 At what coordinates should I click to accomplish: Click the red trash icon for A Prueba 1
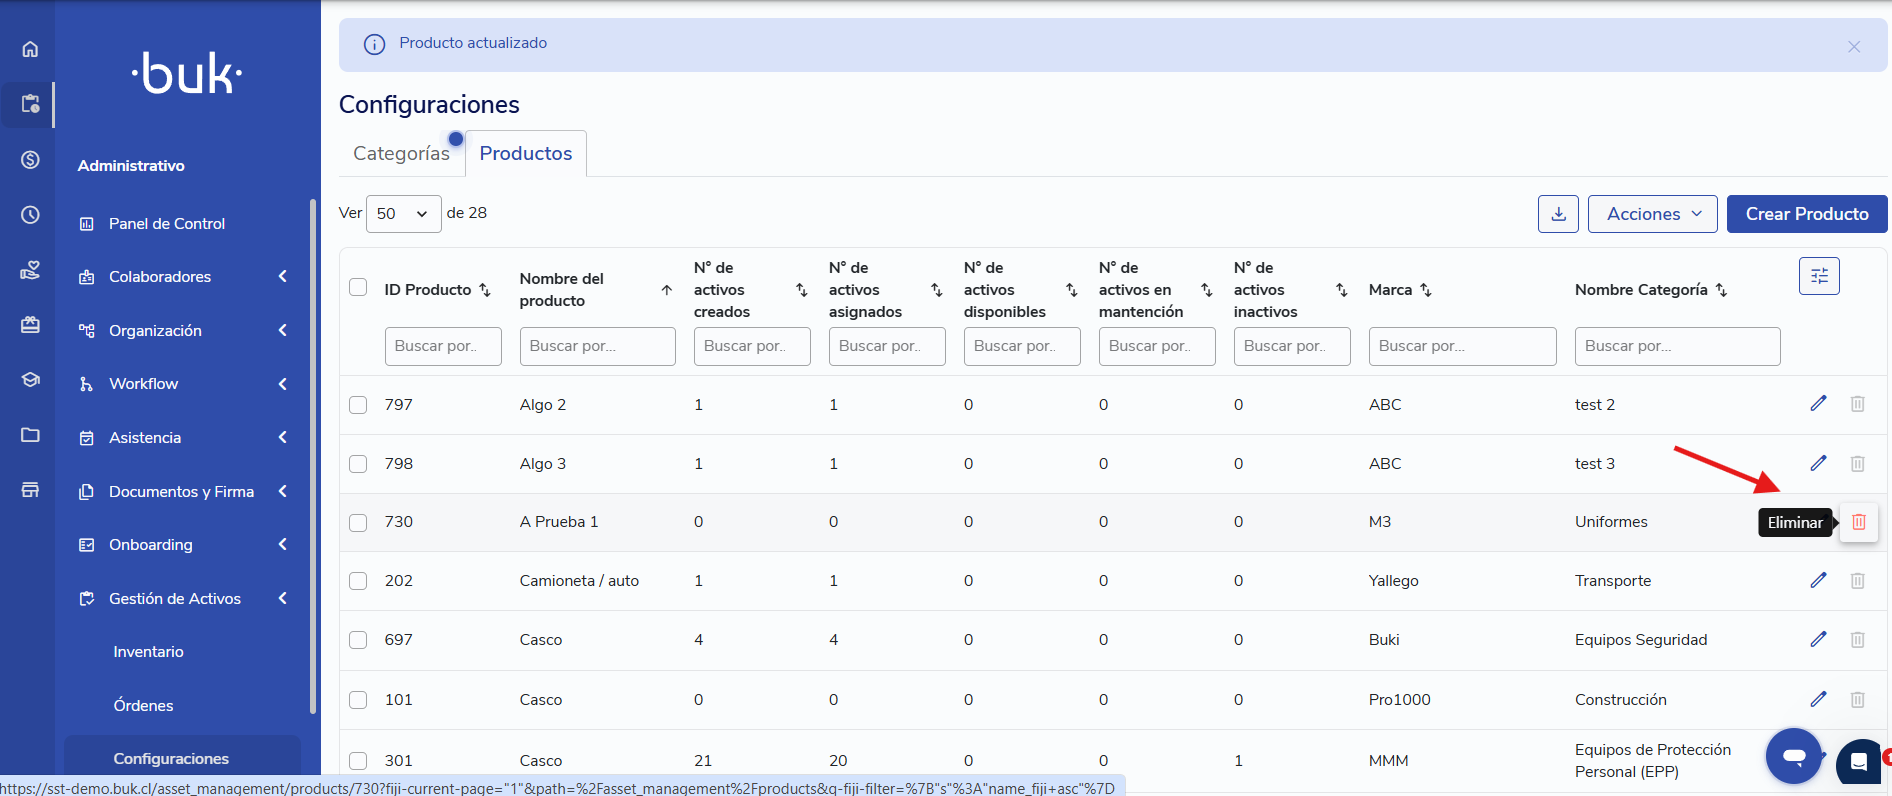[x=1858, y=522]
